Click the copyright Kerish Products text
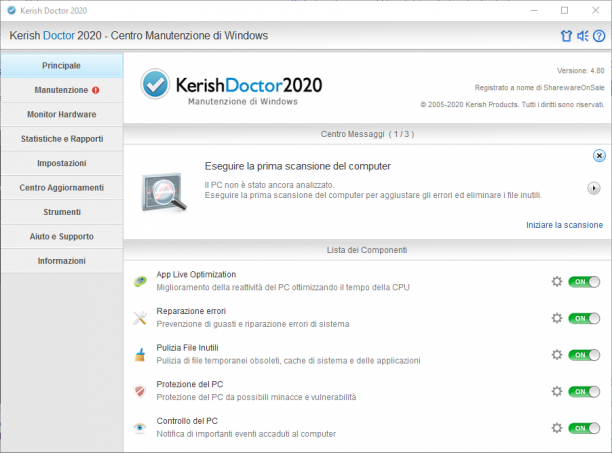Screen dimensions: 612x453 click(512, 105)
